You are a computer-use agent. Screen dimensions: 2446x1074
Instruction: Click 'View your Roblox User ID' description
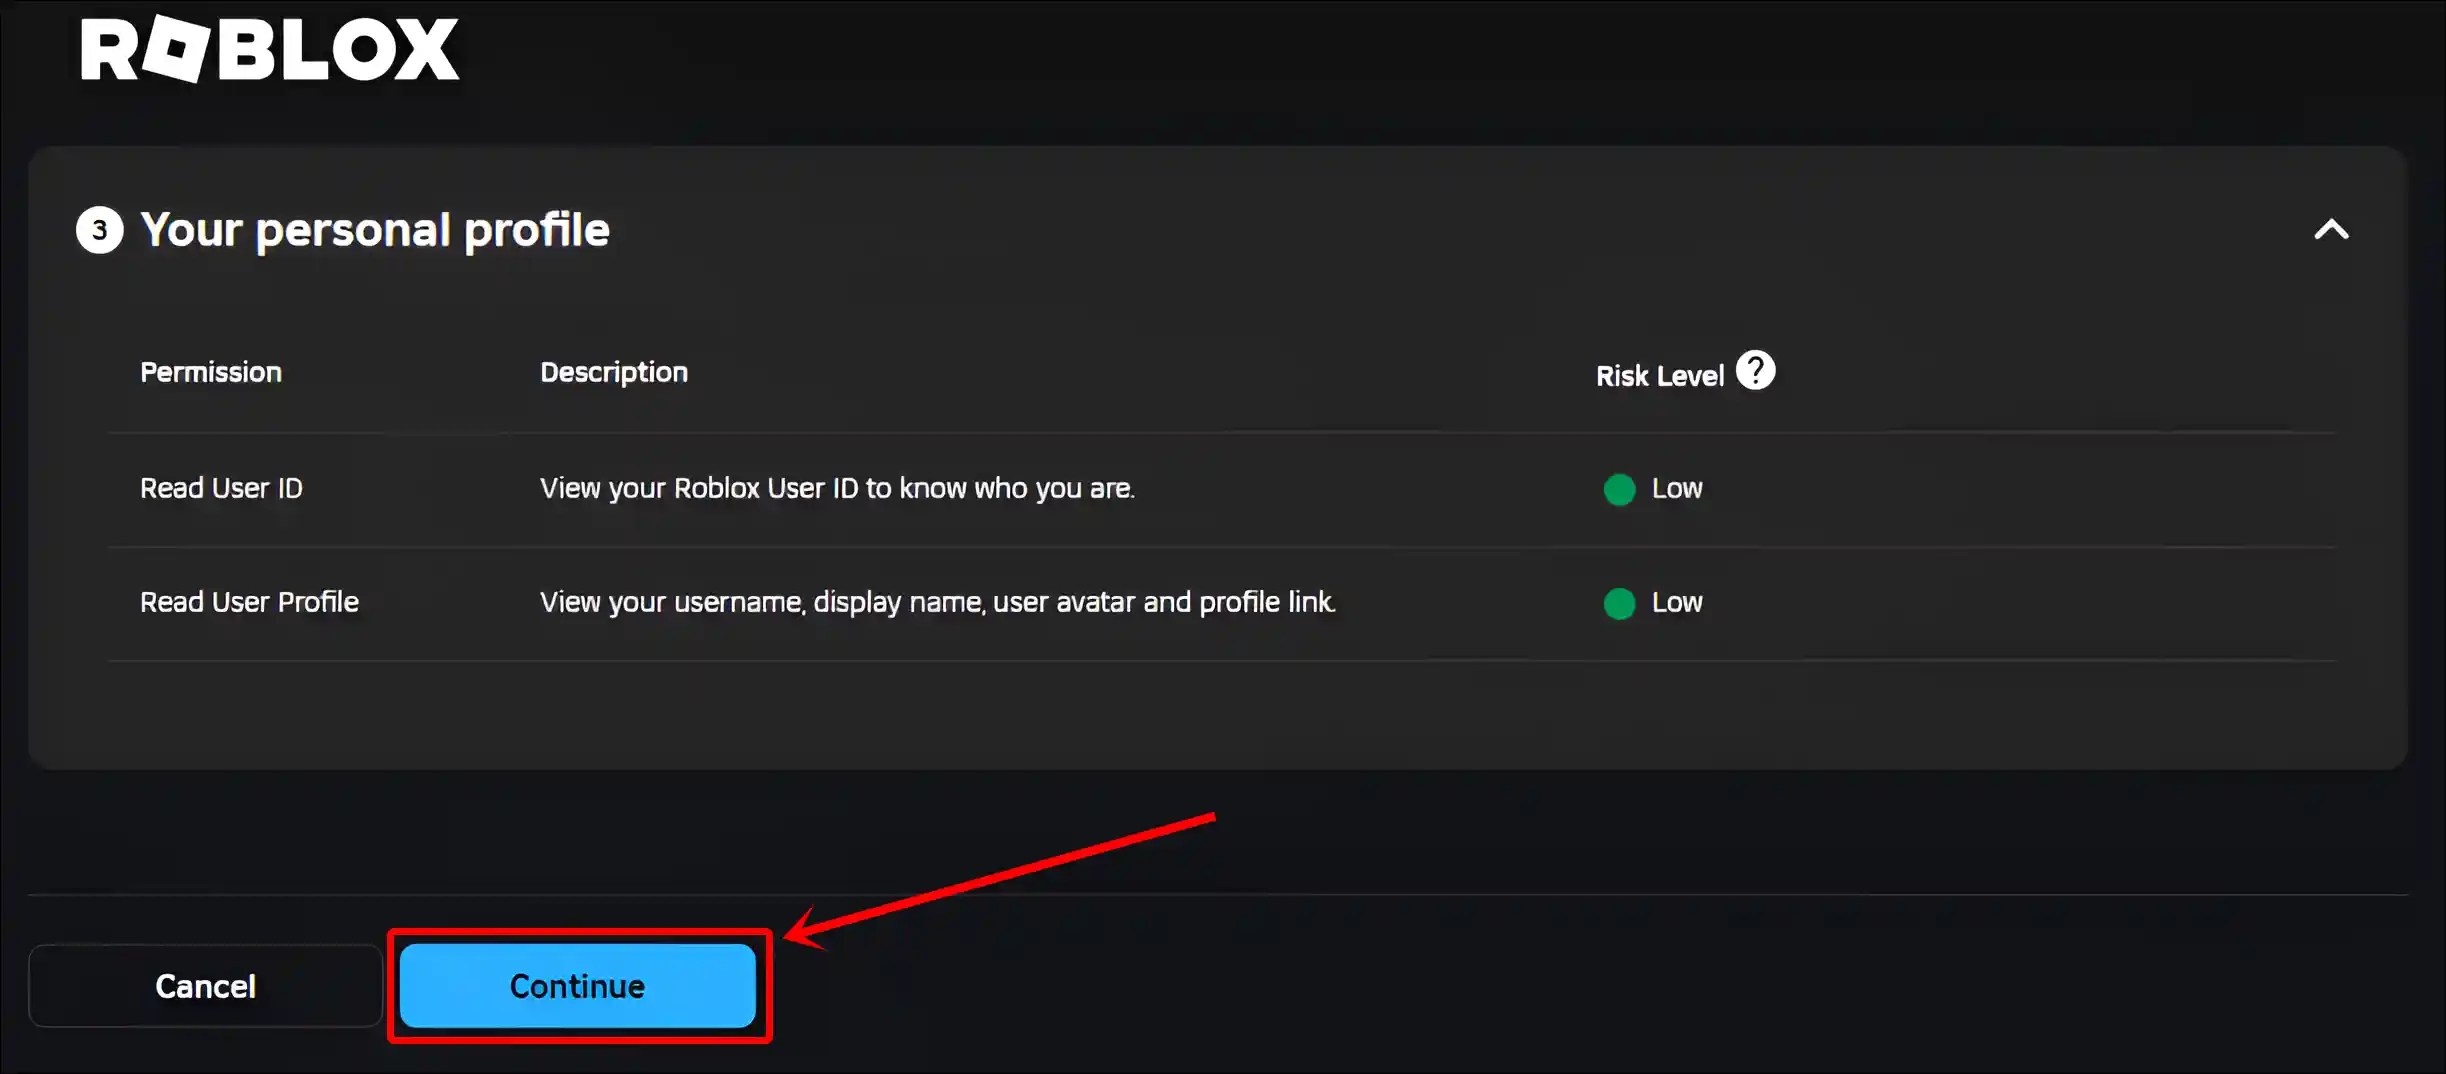tap(838, 488)
